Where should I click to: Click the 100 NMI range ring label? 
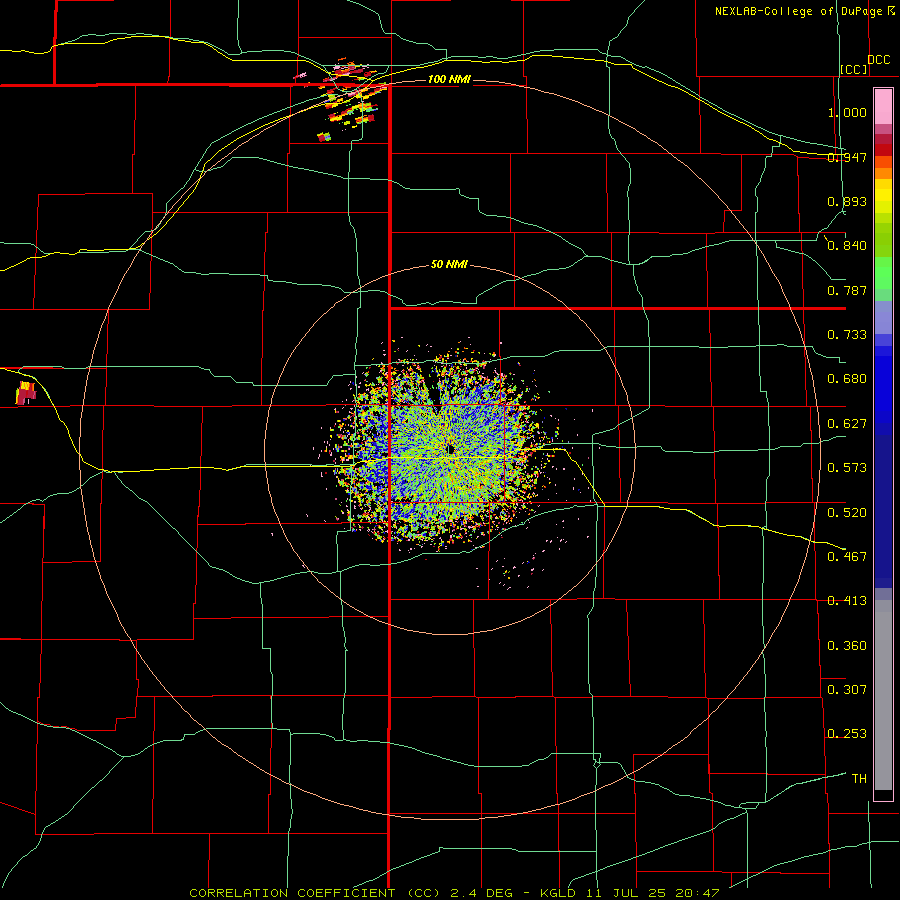(x=449, y=79)
